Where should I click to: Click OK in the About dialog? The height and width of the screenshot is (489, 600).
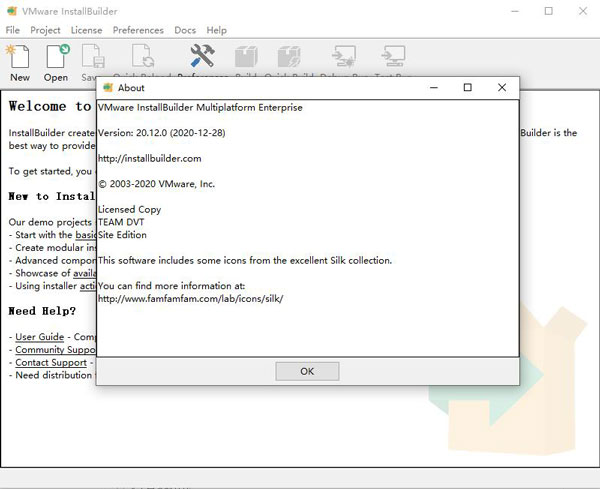[307, 371]
